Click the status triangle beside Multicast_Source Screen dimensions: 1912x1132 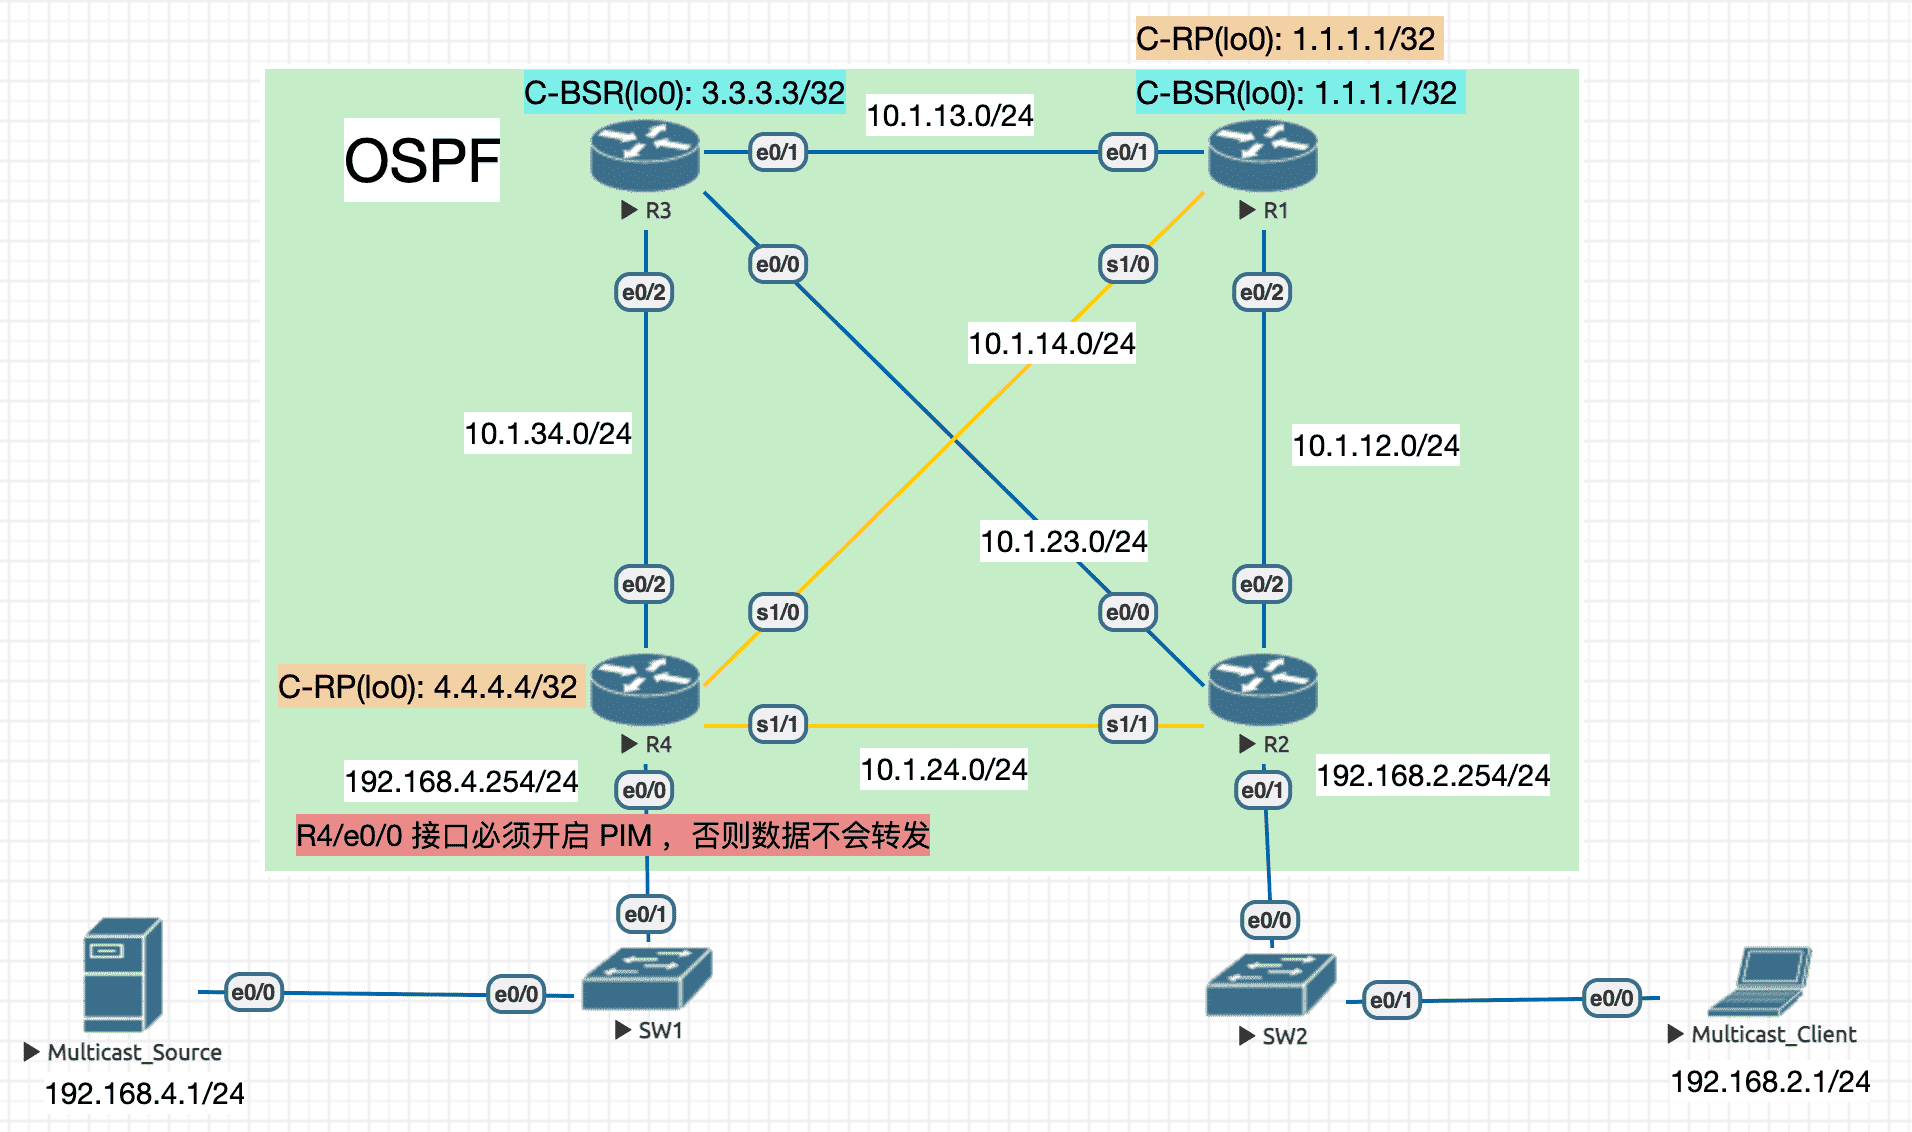[32, 1052]
